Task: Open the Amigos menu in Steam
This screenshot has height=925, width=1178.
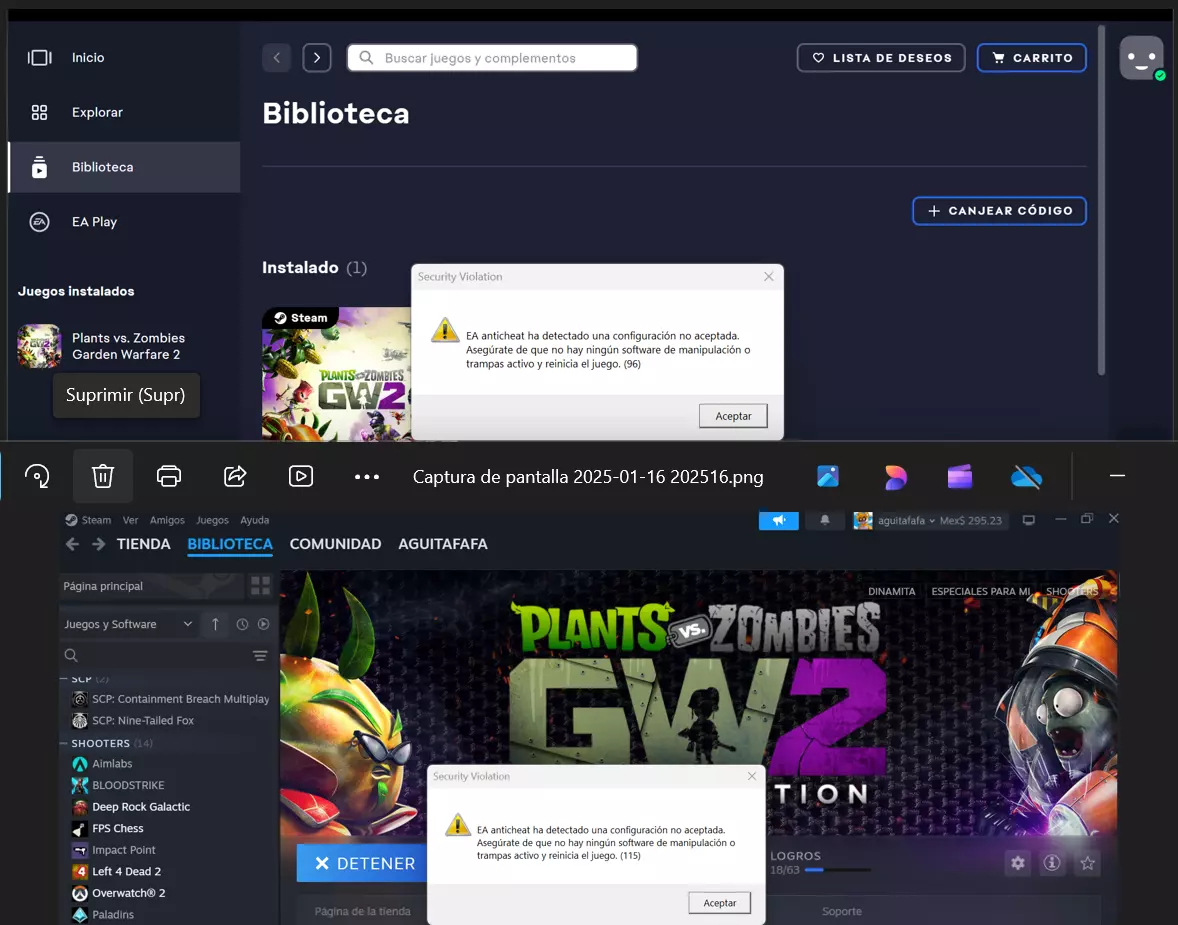Action: (167, 520)
